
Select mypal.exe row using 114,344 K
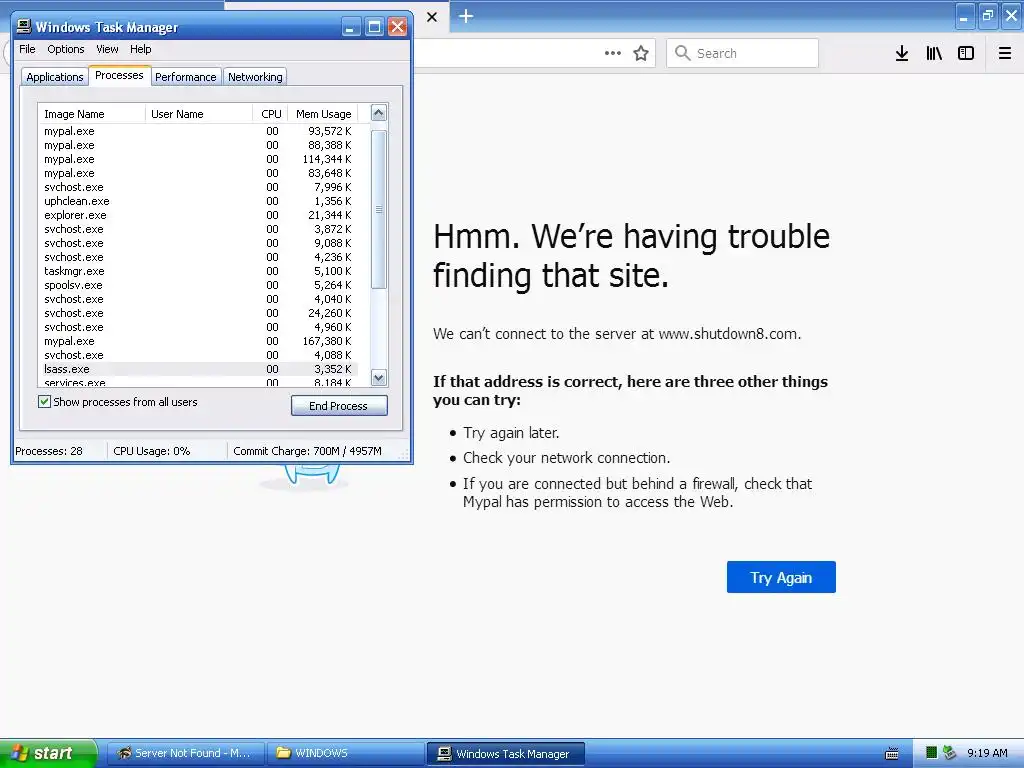[x=198, y=159]
